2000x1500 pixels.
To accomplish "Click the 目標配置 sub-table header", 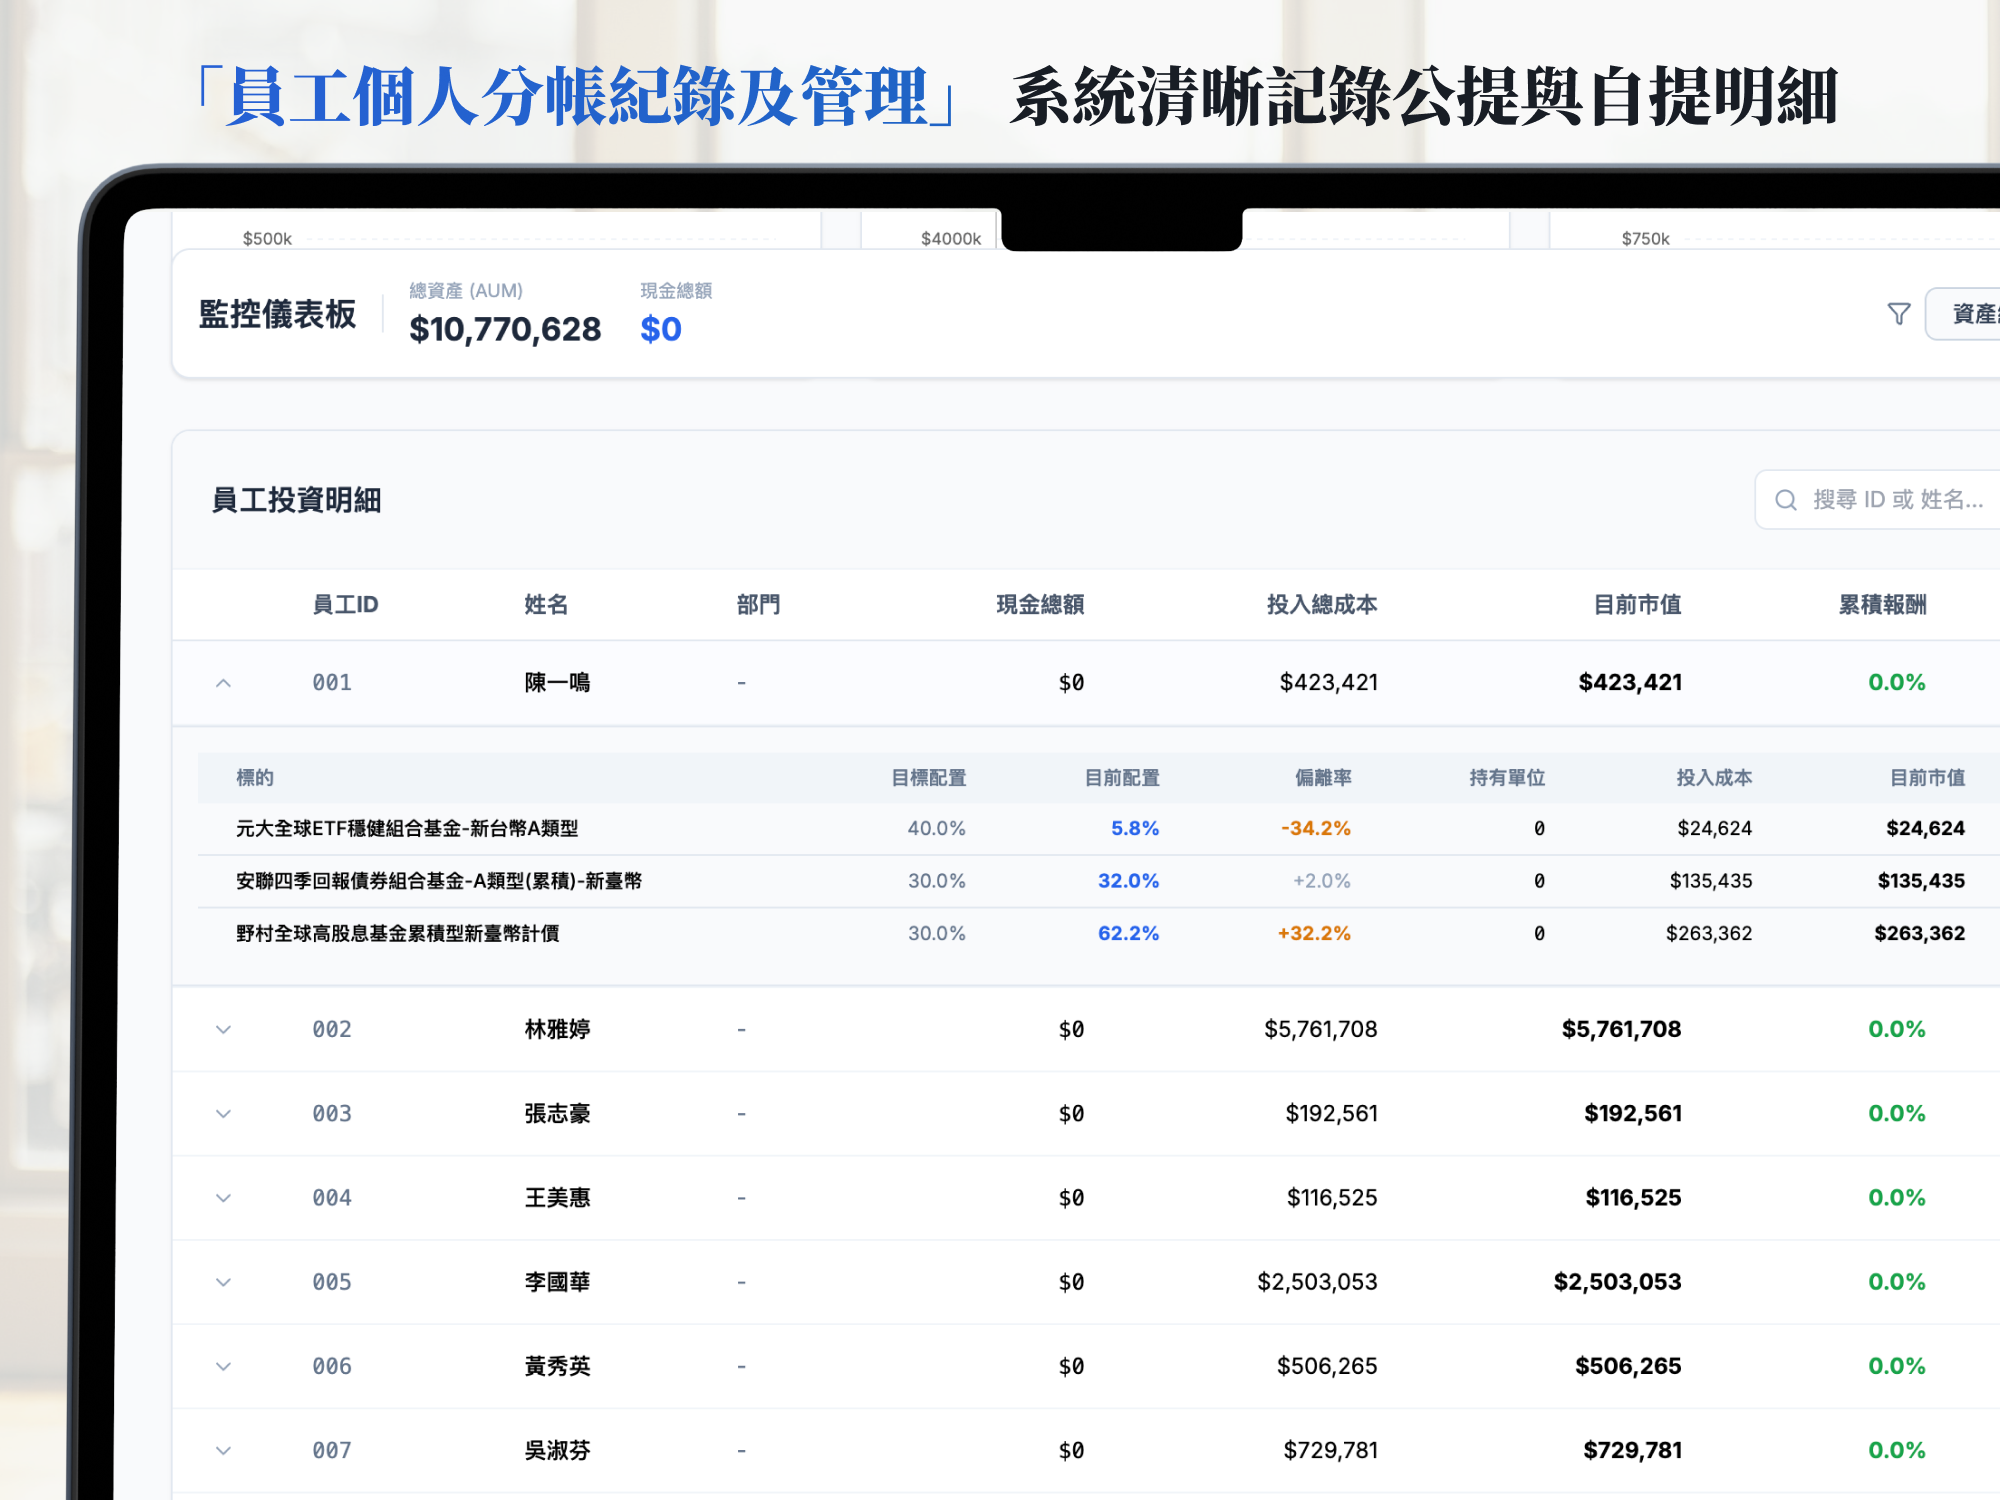I will click(x=929, y=778).
